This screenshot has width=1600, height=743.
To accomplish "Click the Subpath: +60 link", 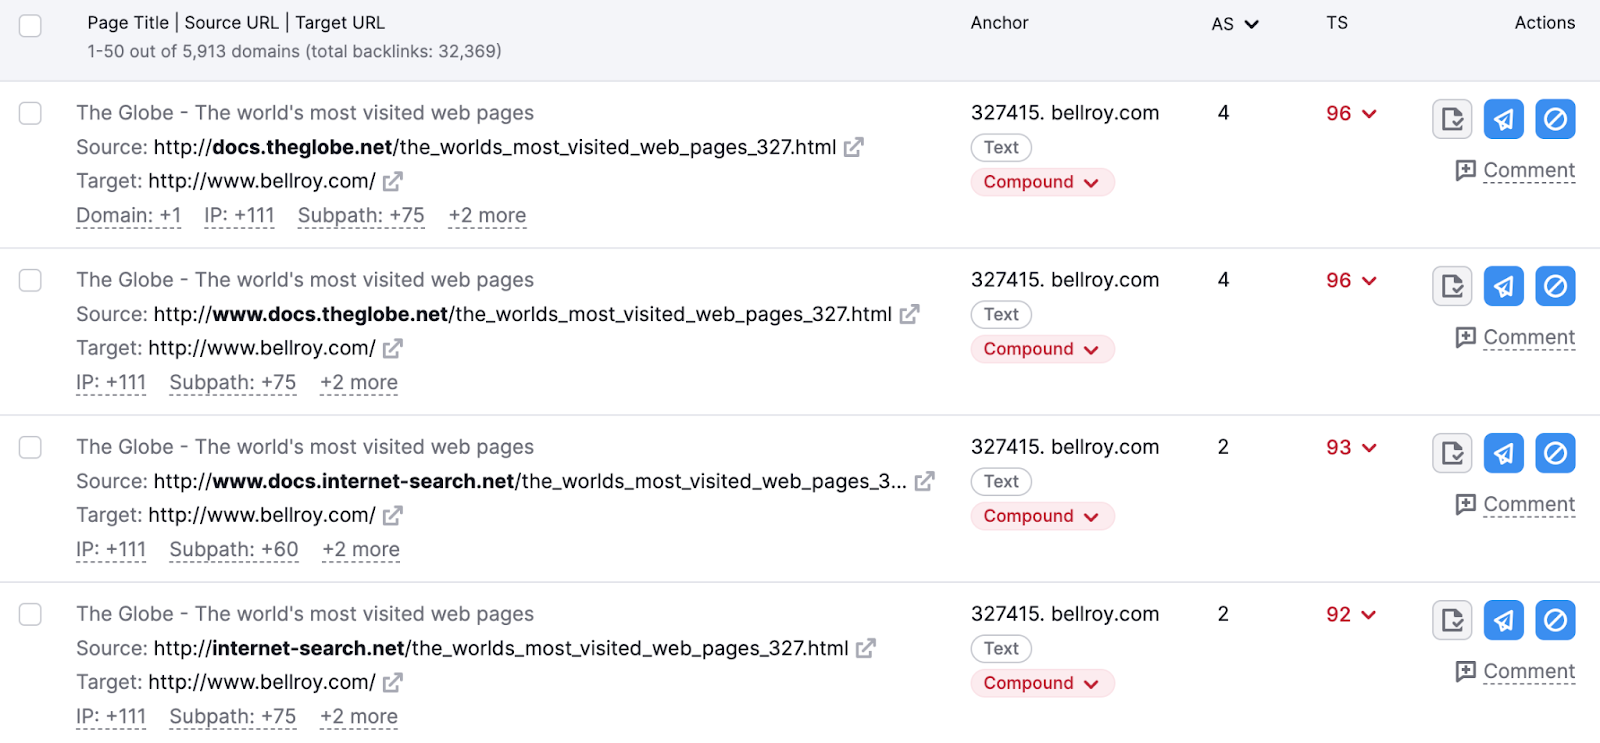I will coord(234,550).
